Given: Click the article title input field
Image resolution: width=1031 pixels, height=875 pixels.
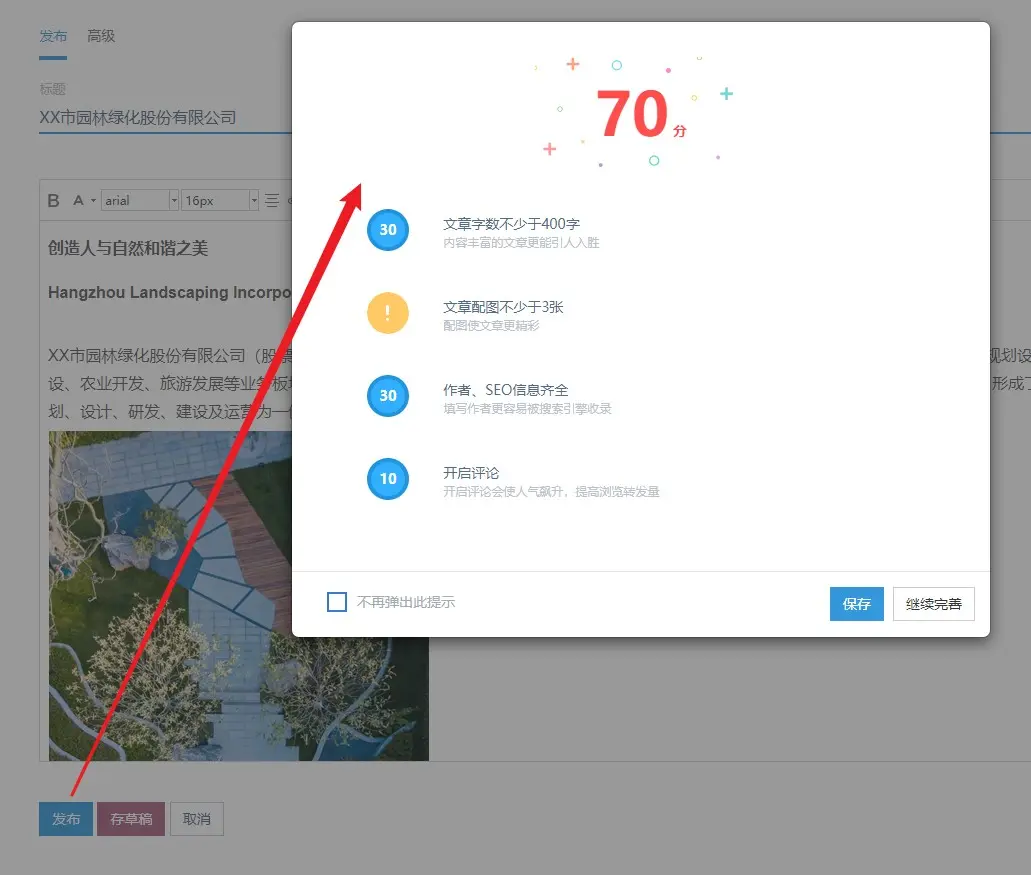Looking at the screenshot, I should [160, 118].
